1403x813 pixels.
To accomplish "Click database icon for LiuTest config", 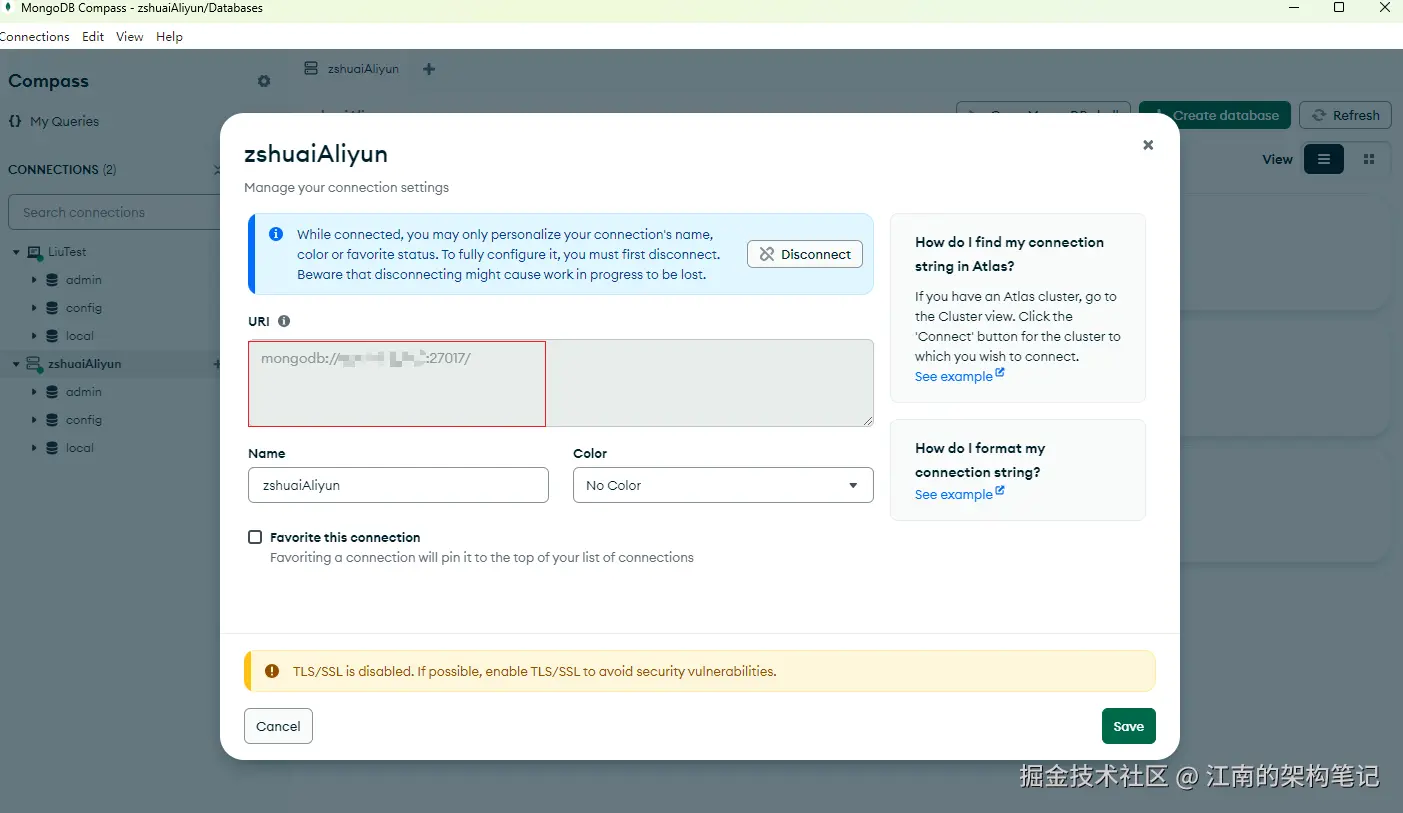I will click(52, 308).
